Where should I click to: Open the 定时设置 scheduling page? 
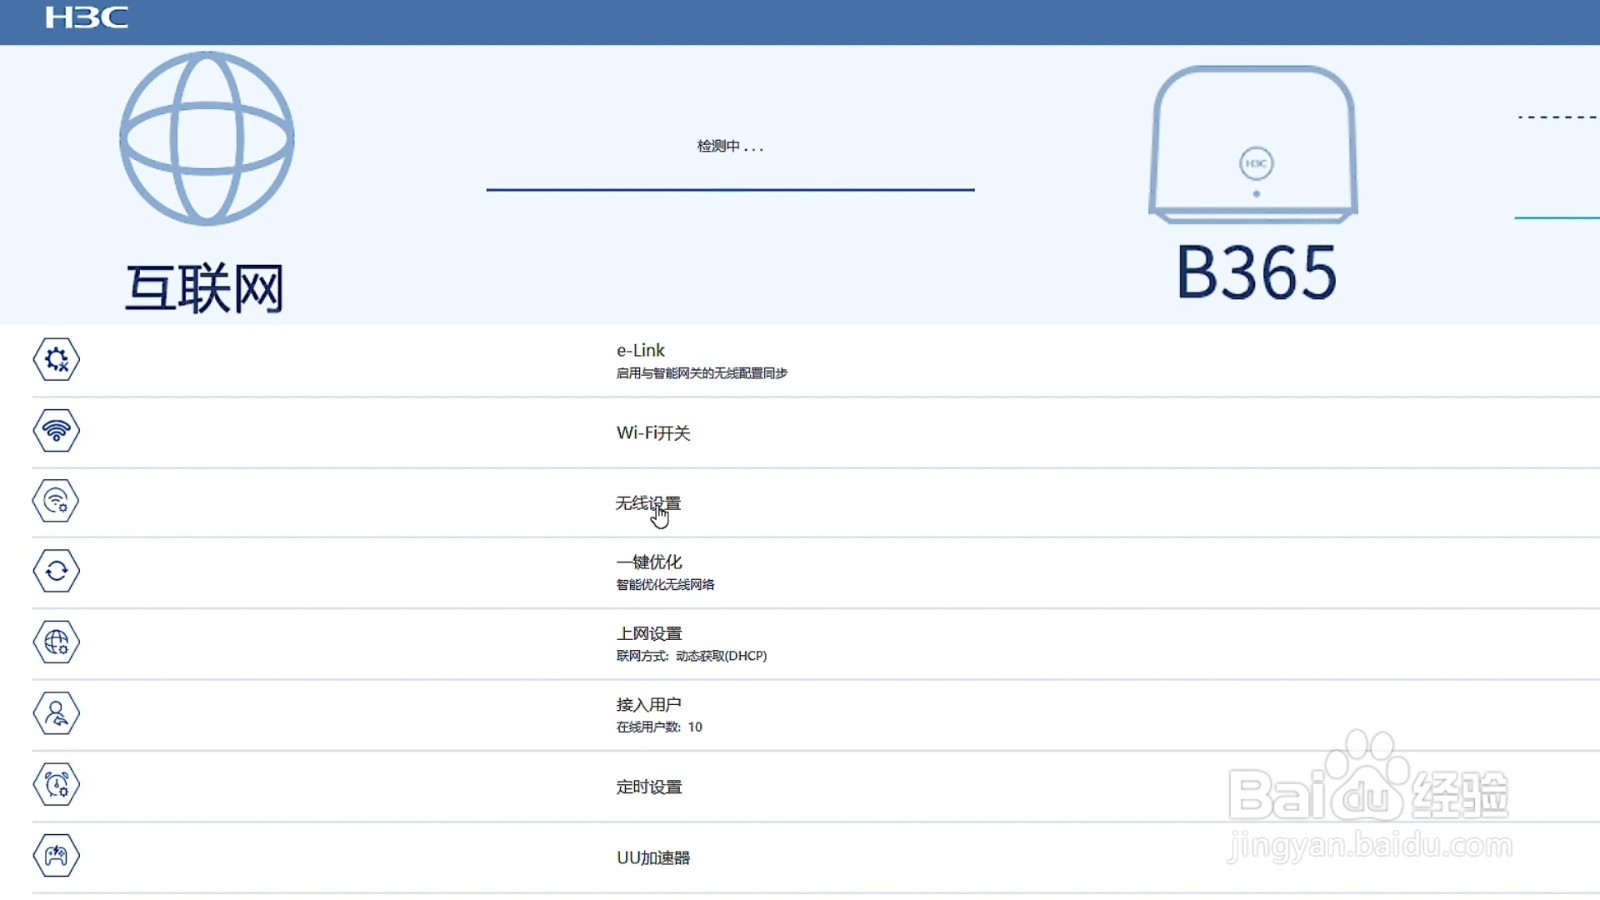(650, 787)
